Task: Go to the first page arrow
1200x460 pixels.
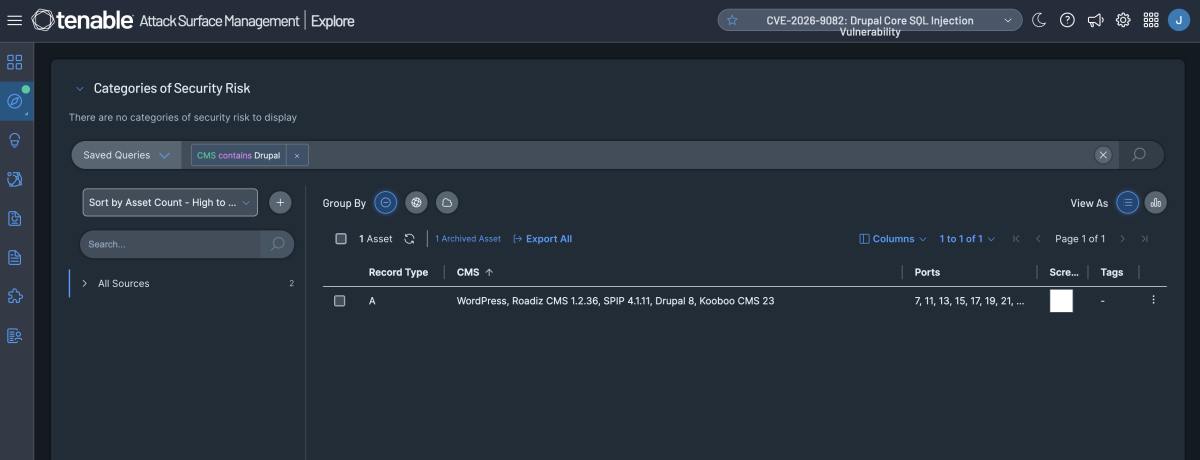Action: pos(1016,239)
